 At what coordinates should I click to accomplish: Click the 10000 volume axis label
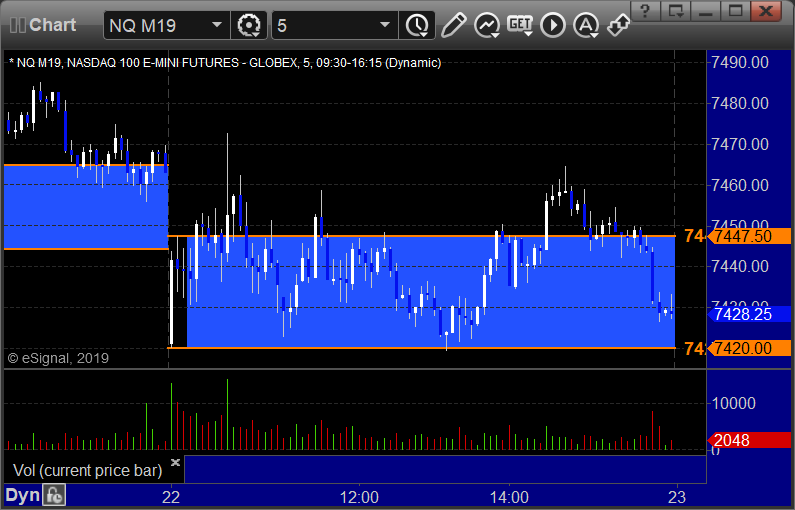(x=734, y=404)
